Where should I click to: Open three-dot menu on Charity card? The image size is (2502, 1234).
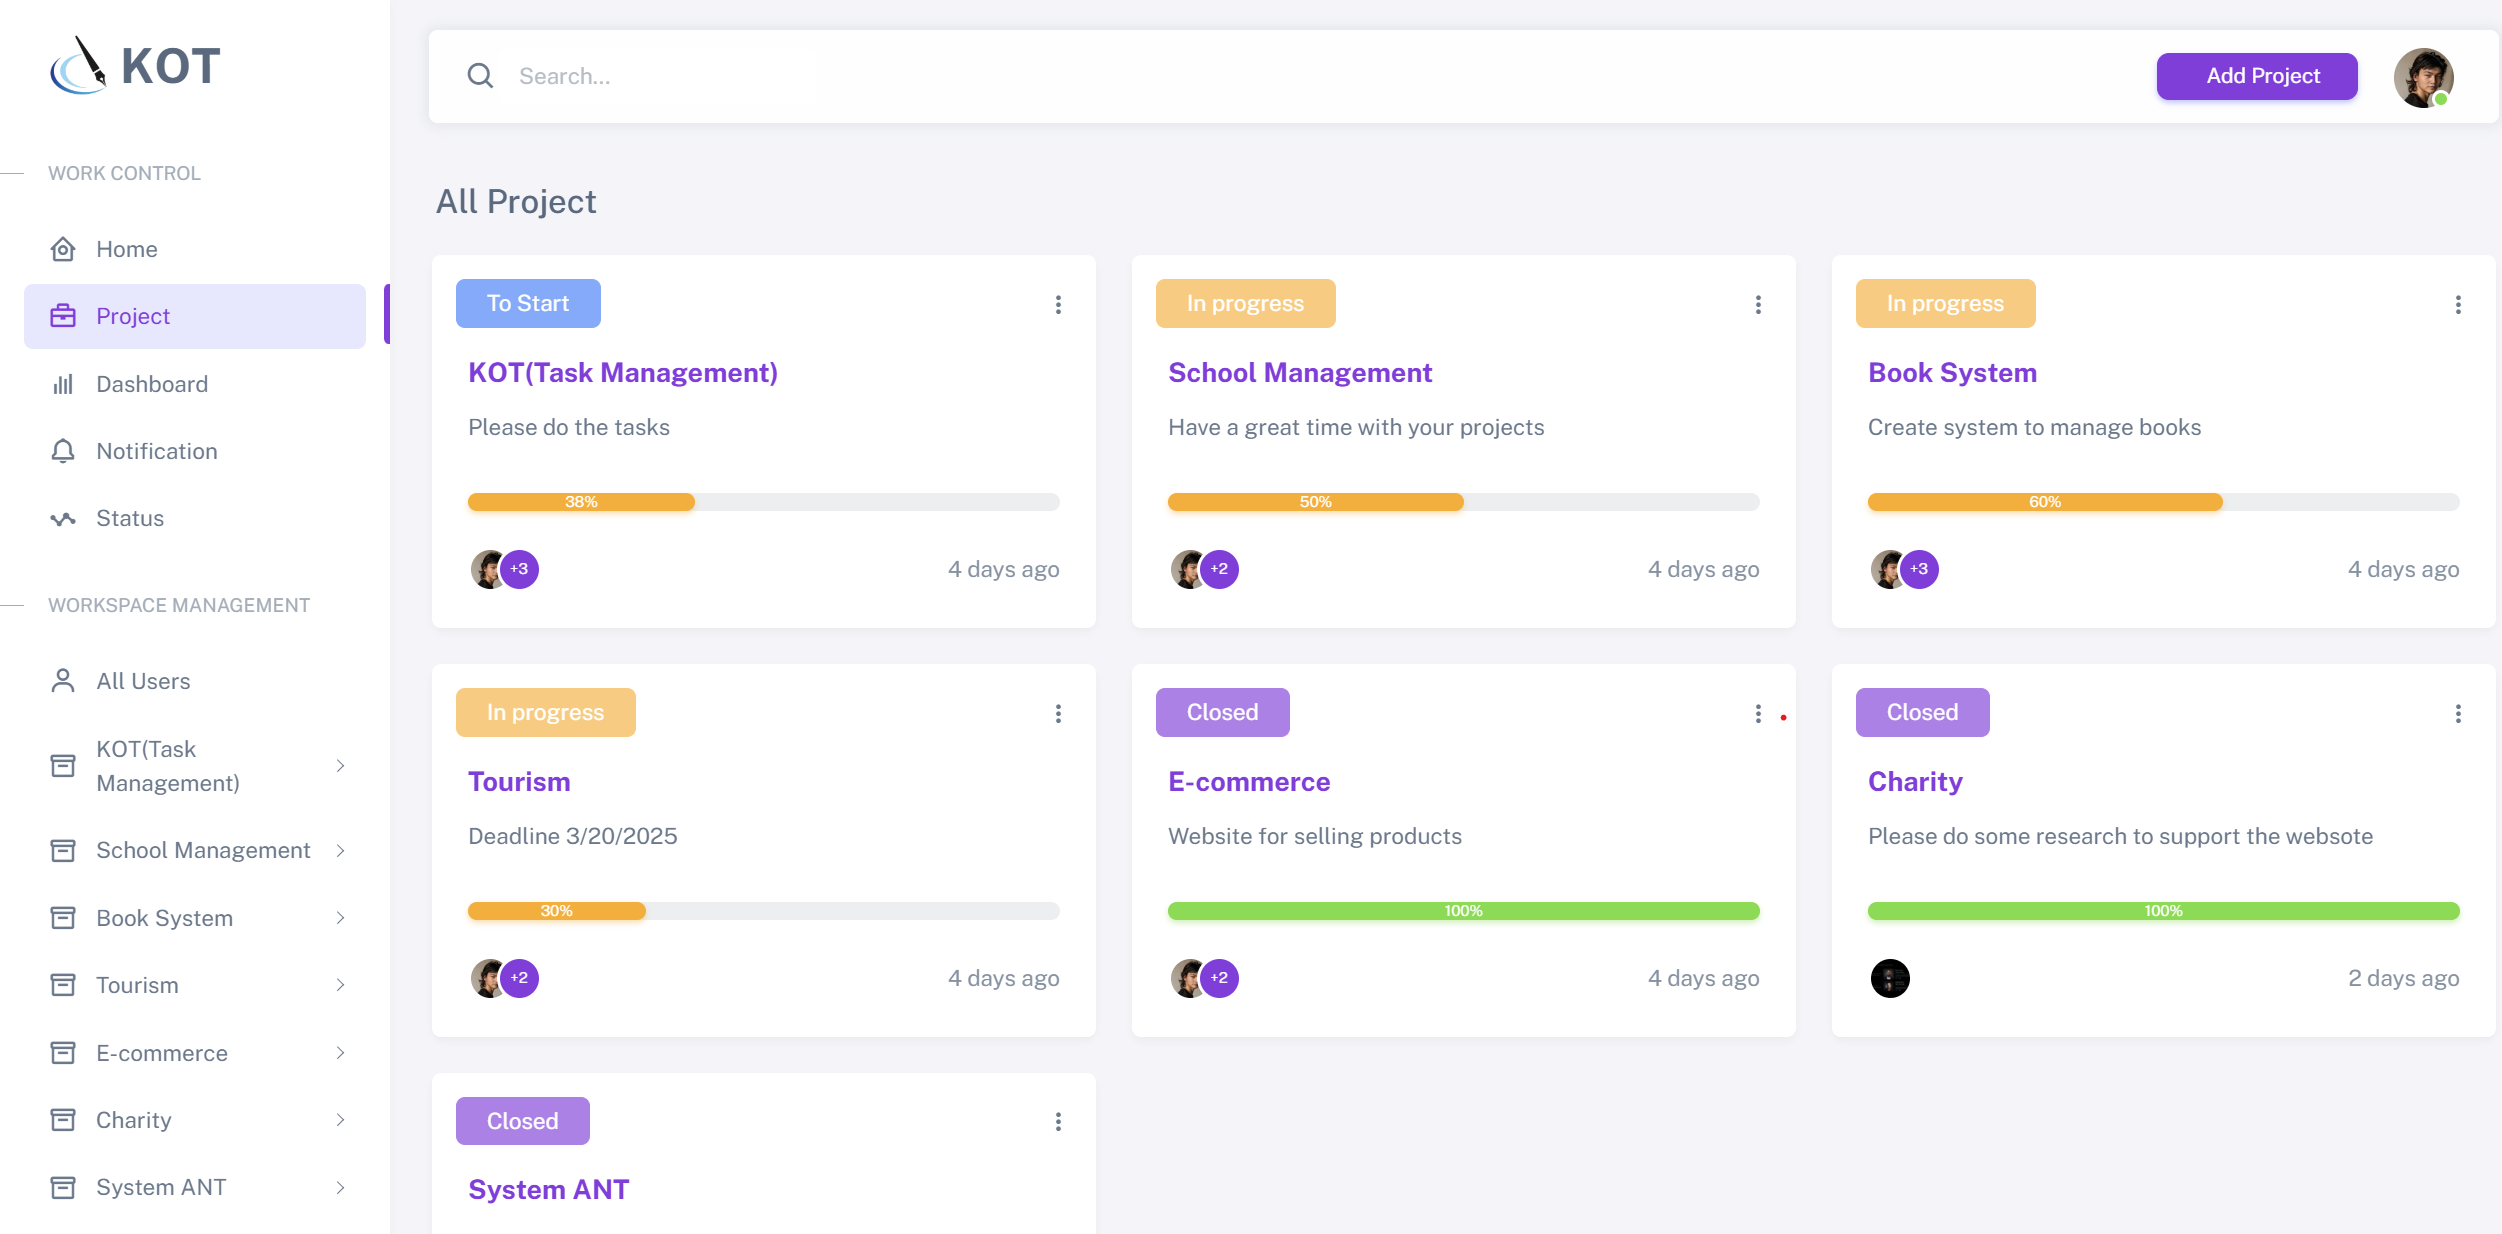click(x=2458, y=713)
